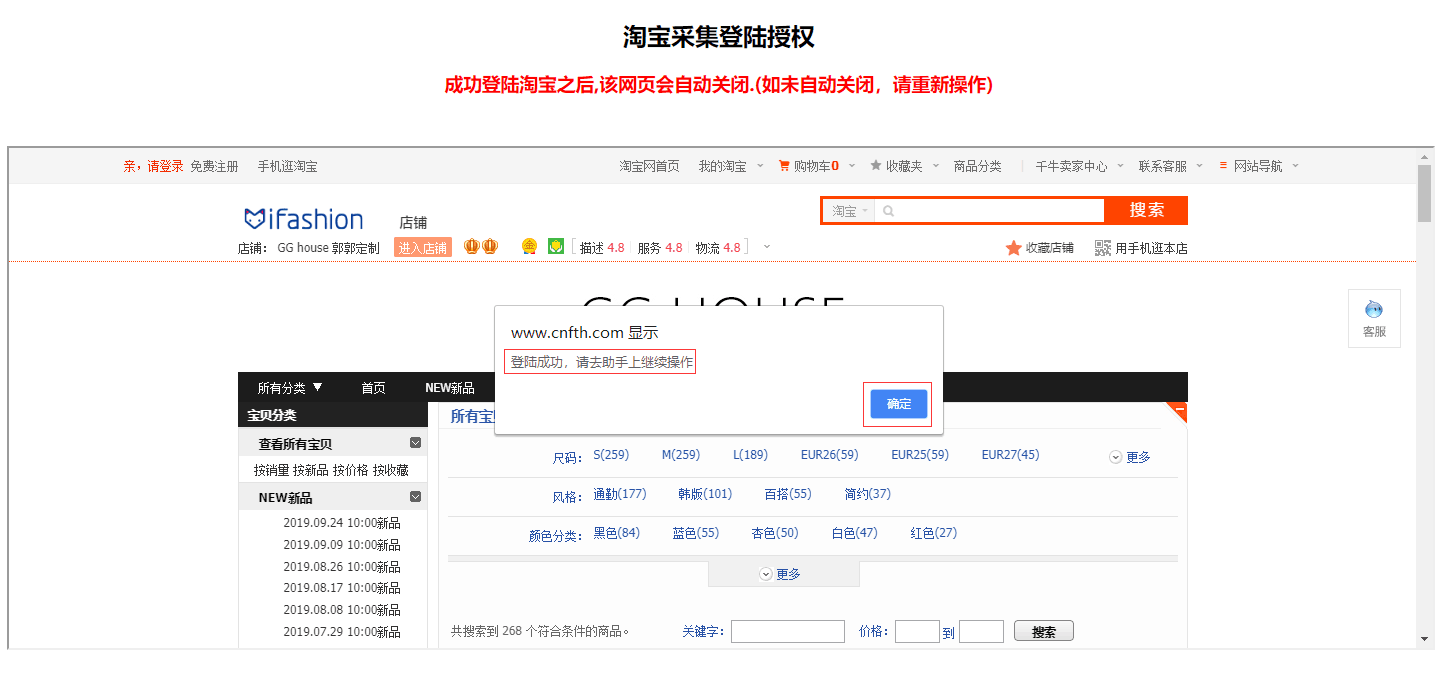Click the 网站导航 list icon

pos(1223,166)
